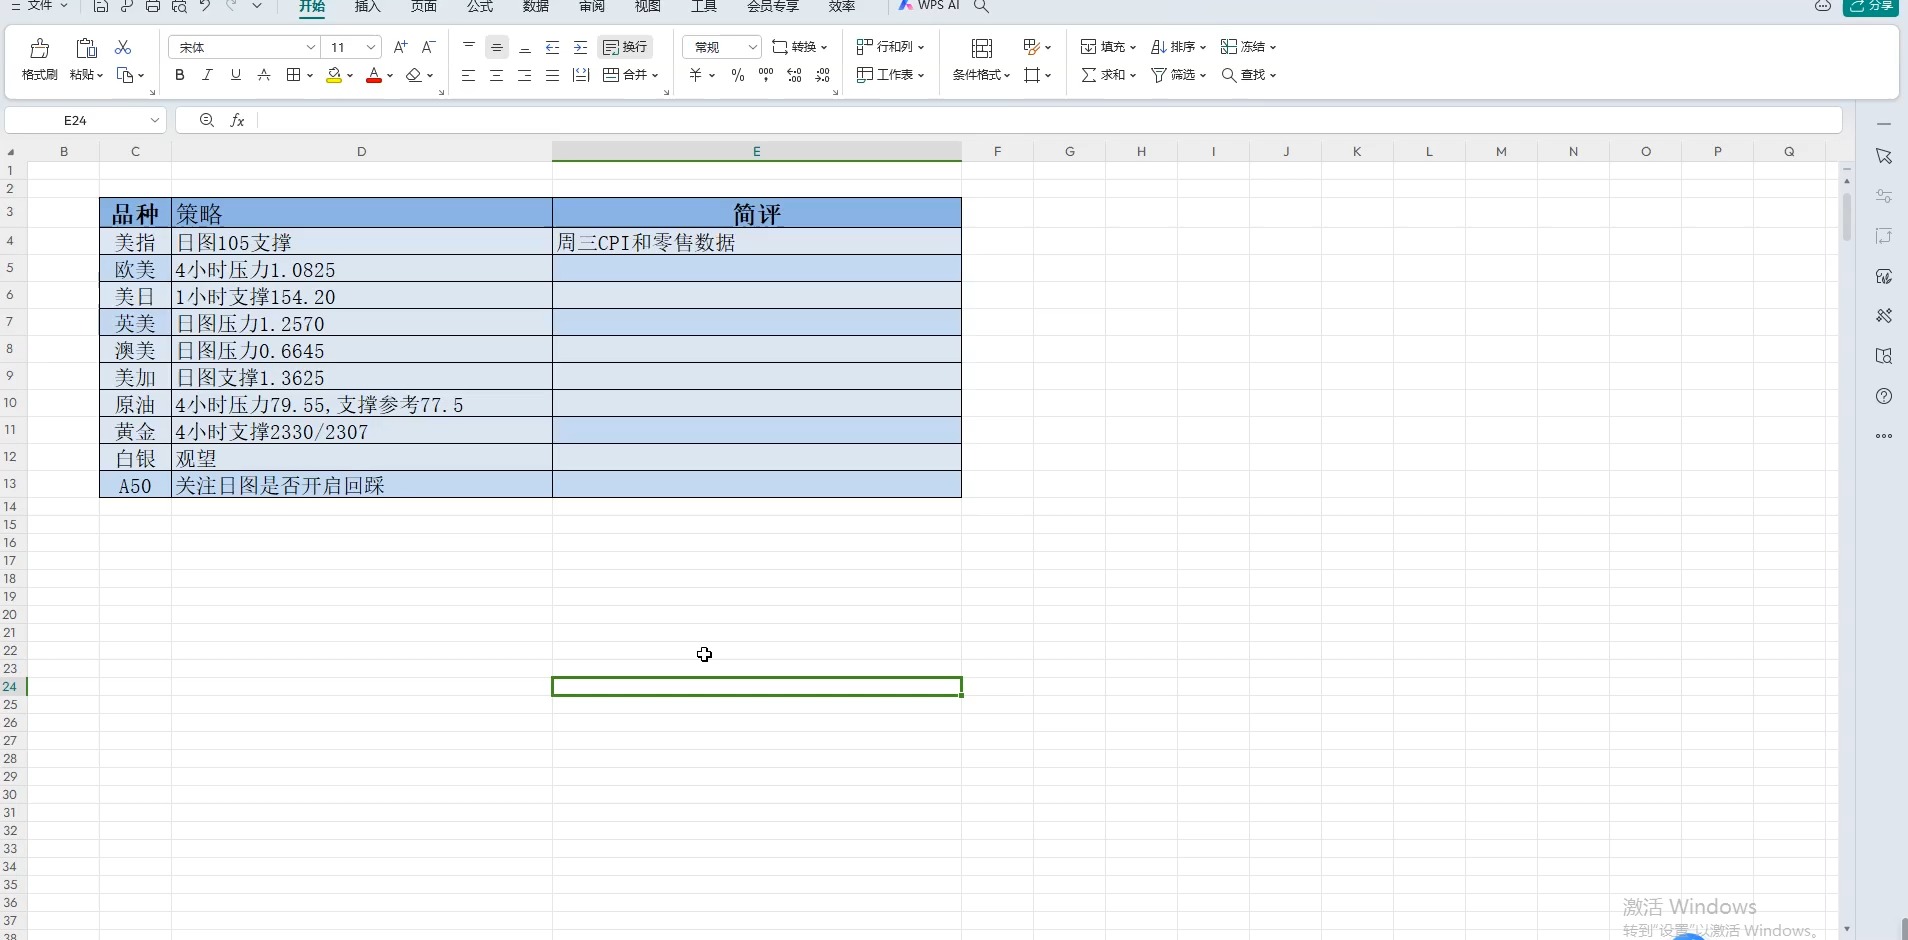Viewport: 1908px width, 940px height.
Task: Toggle center horizontal alignment
Action: pyautogui.click(x=496, y=75)
